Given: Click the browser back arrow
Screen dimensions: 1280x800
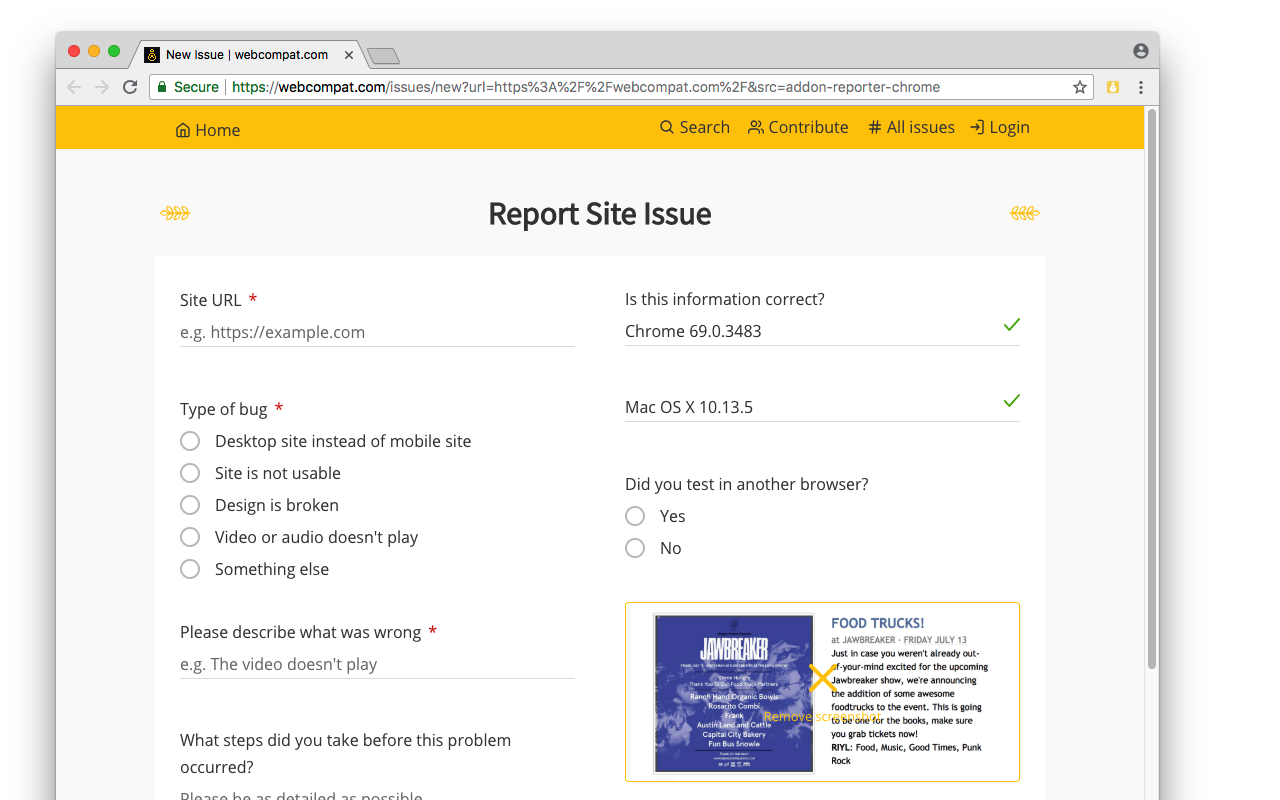Looking at the screenshot, I should click(x=73, y=87).
